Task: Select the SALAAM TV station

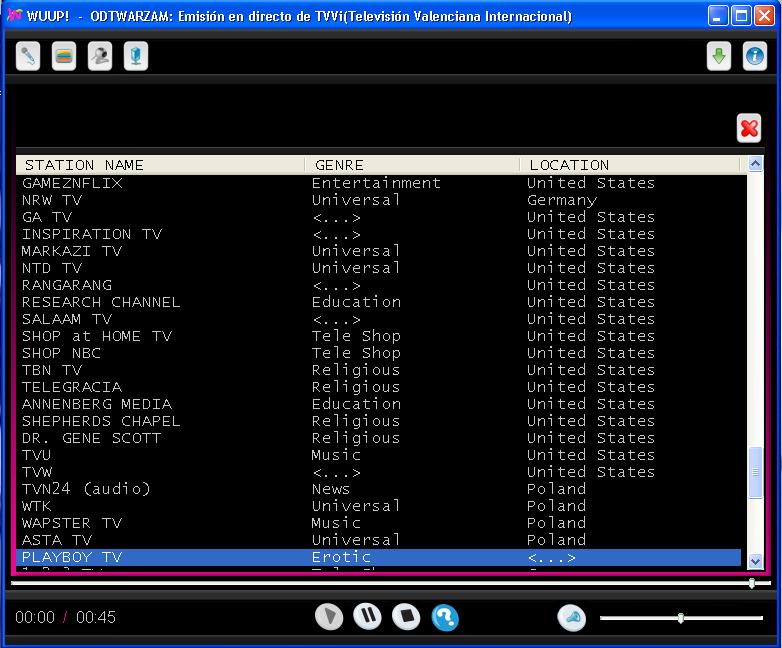Action: [379, 319]
